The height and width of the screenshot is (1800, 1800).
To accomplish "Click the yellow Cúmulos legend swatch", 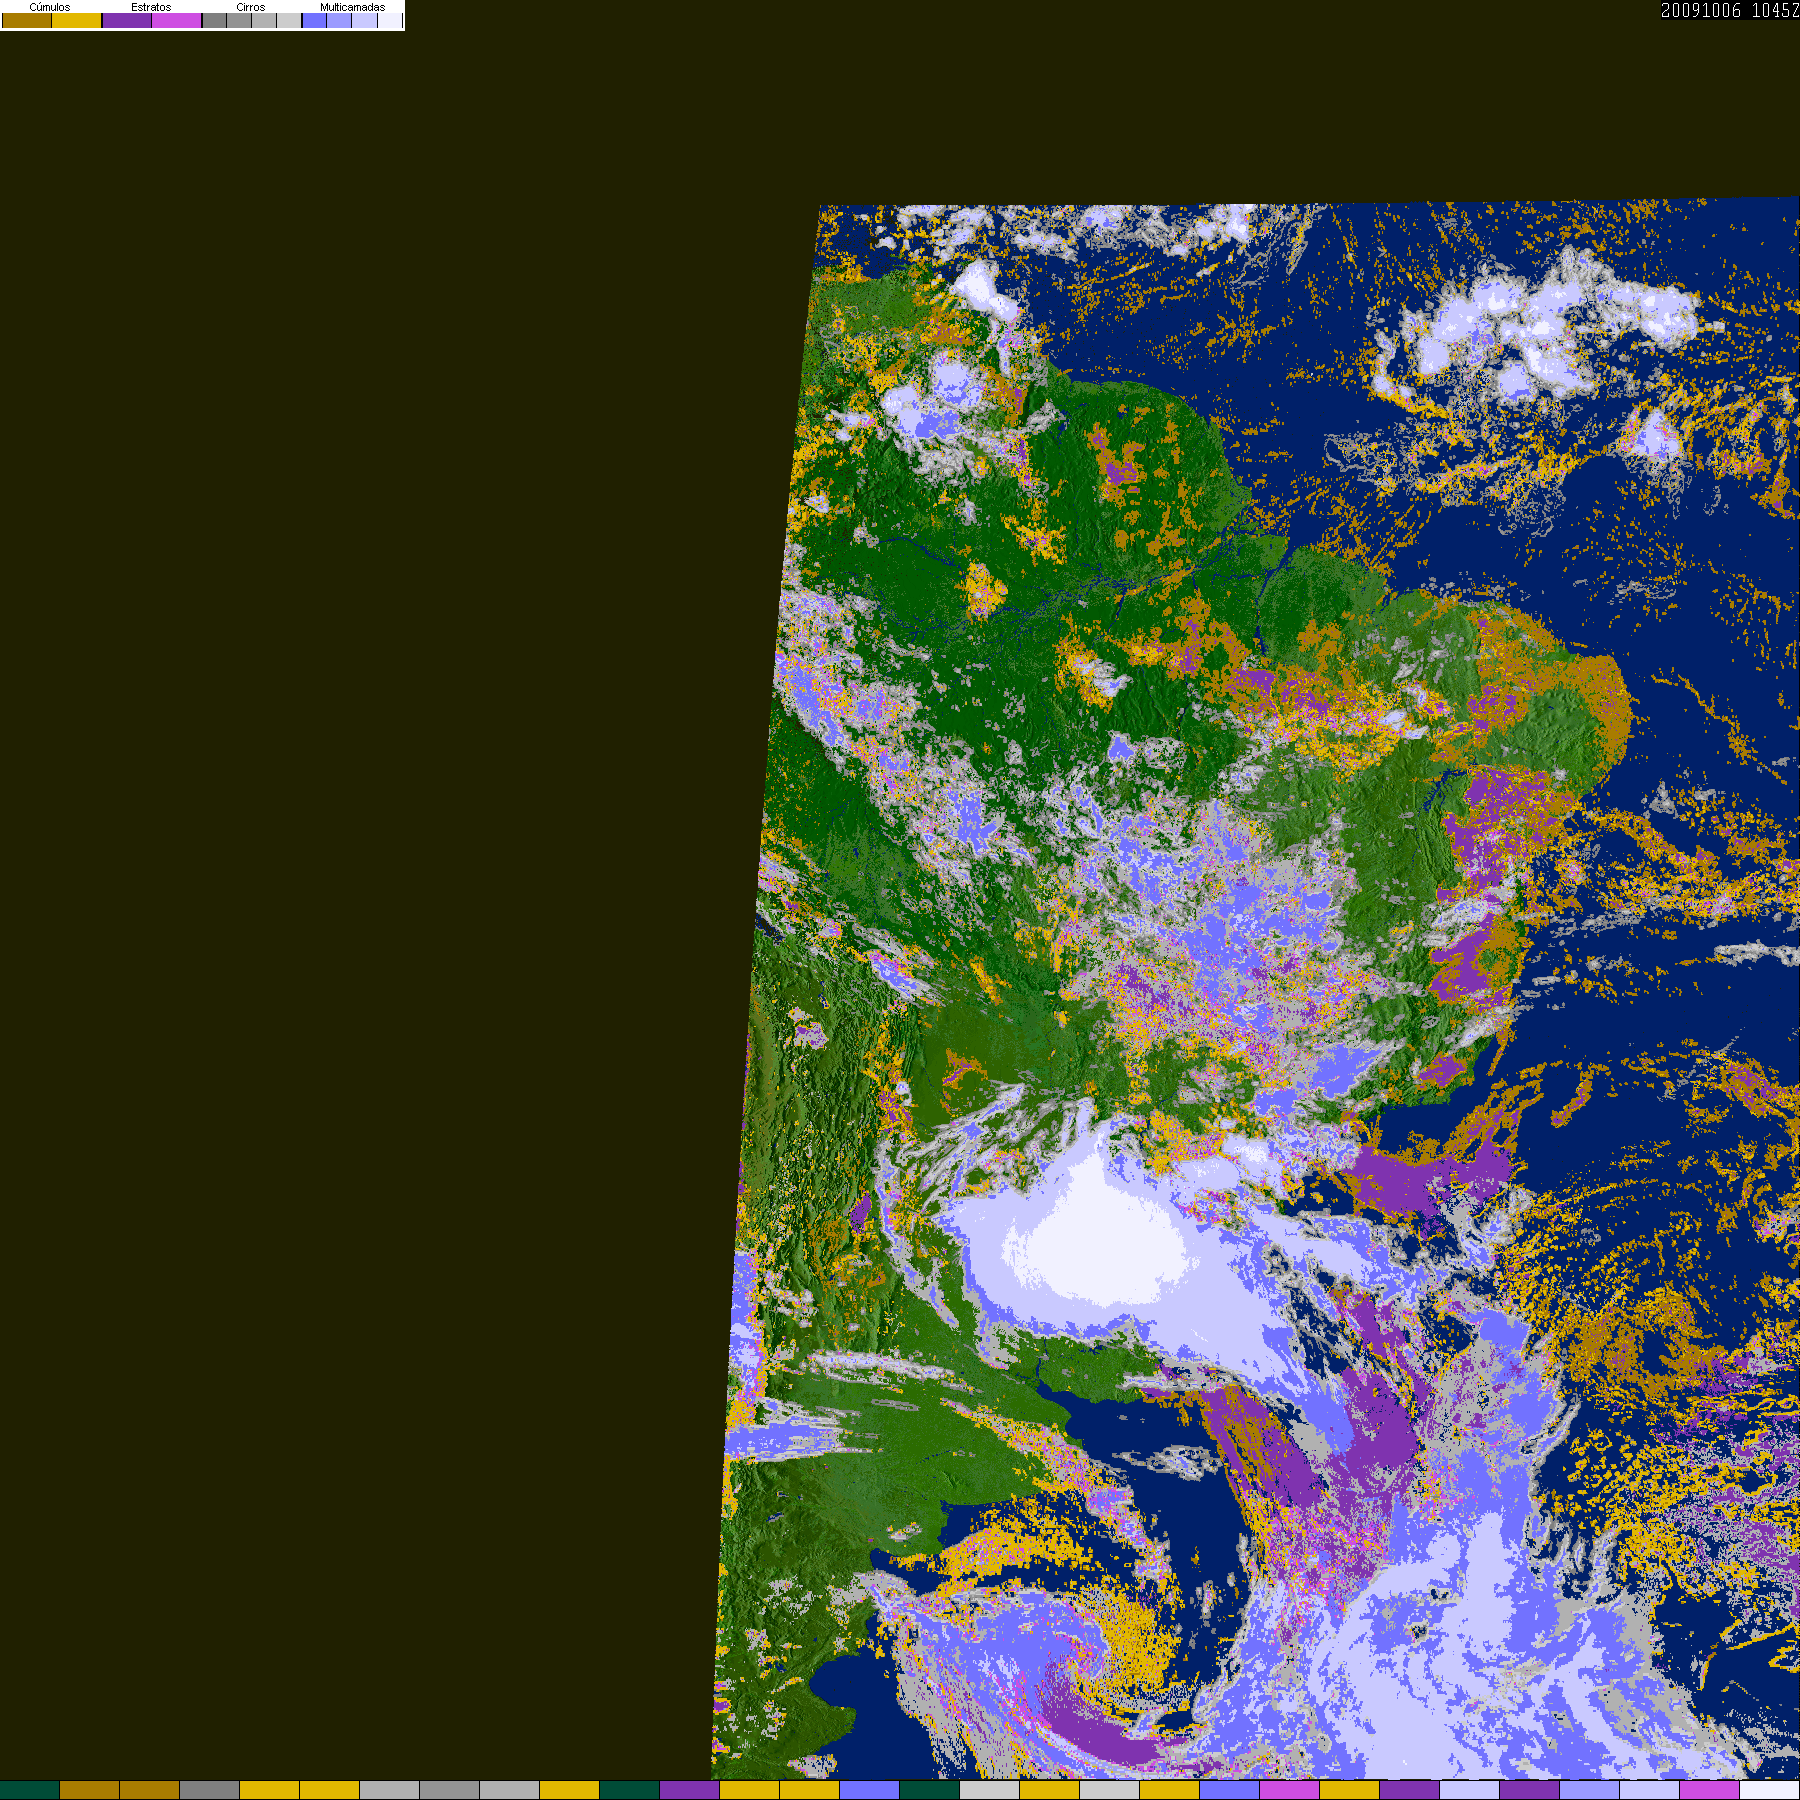I will (x=76, y=20).
